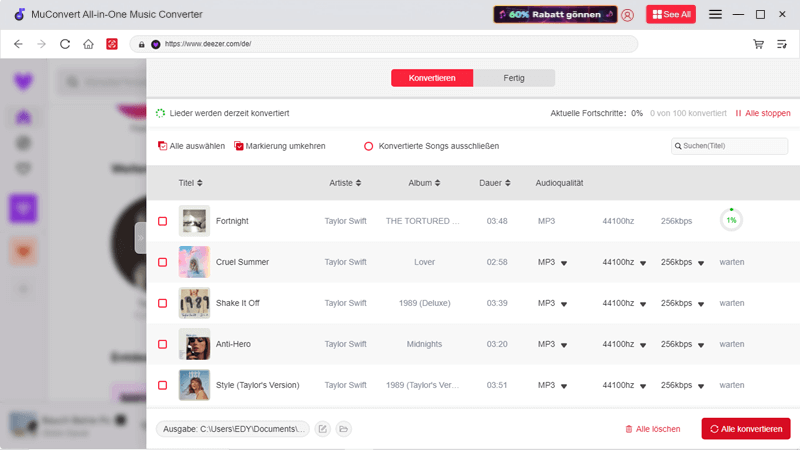Click the THE TORTURED album cell
Viewport: 800px width, 450px height.
(422, 221)
